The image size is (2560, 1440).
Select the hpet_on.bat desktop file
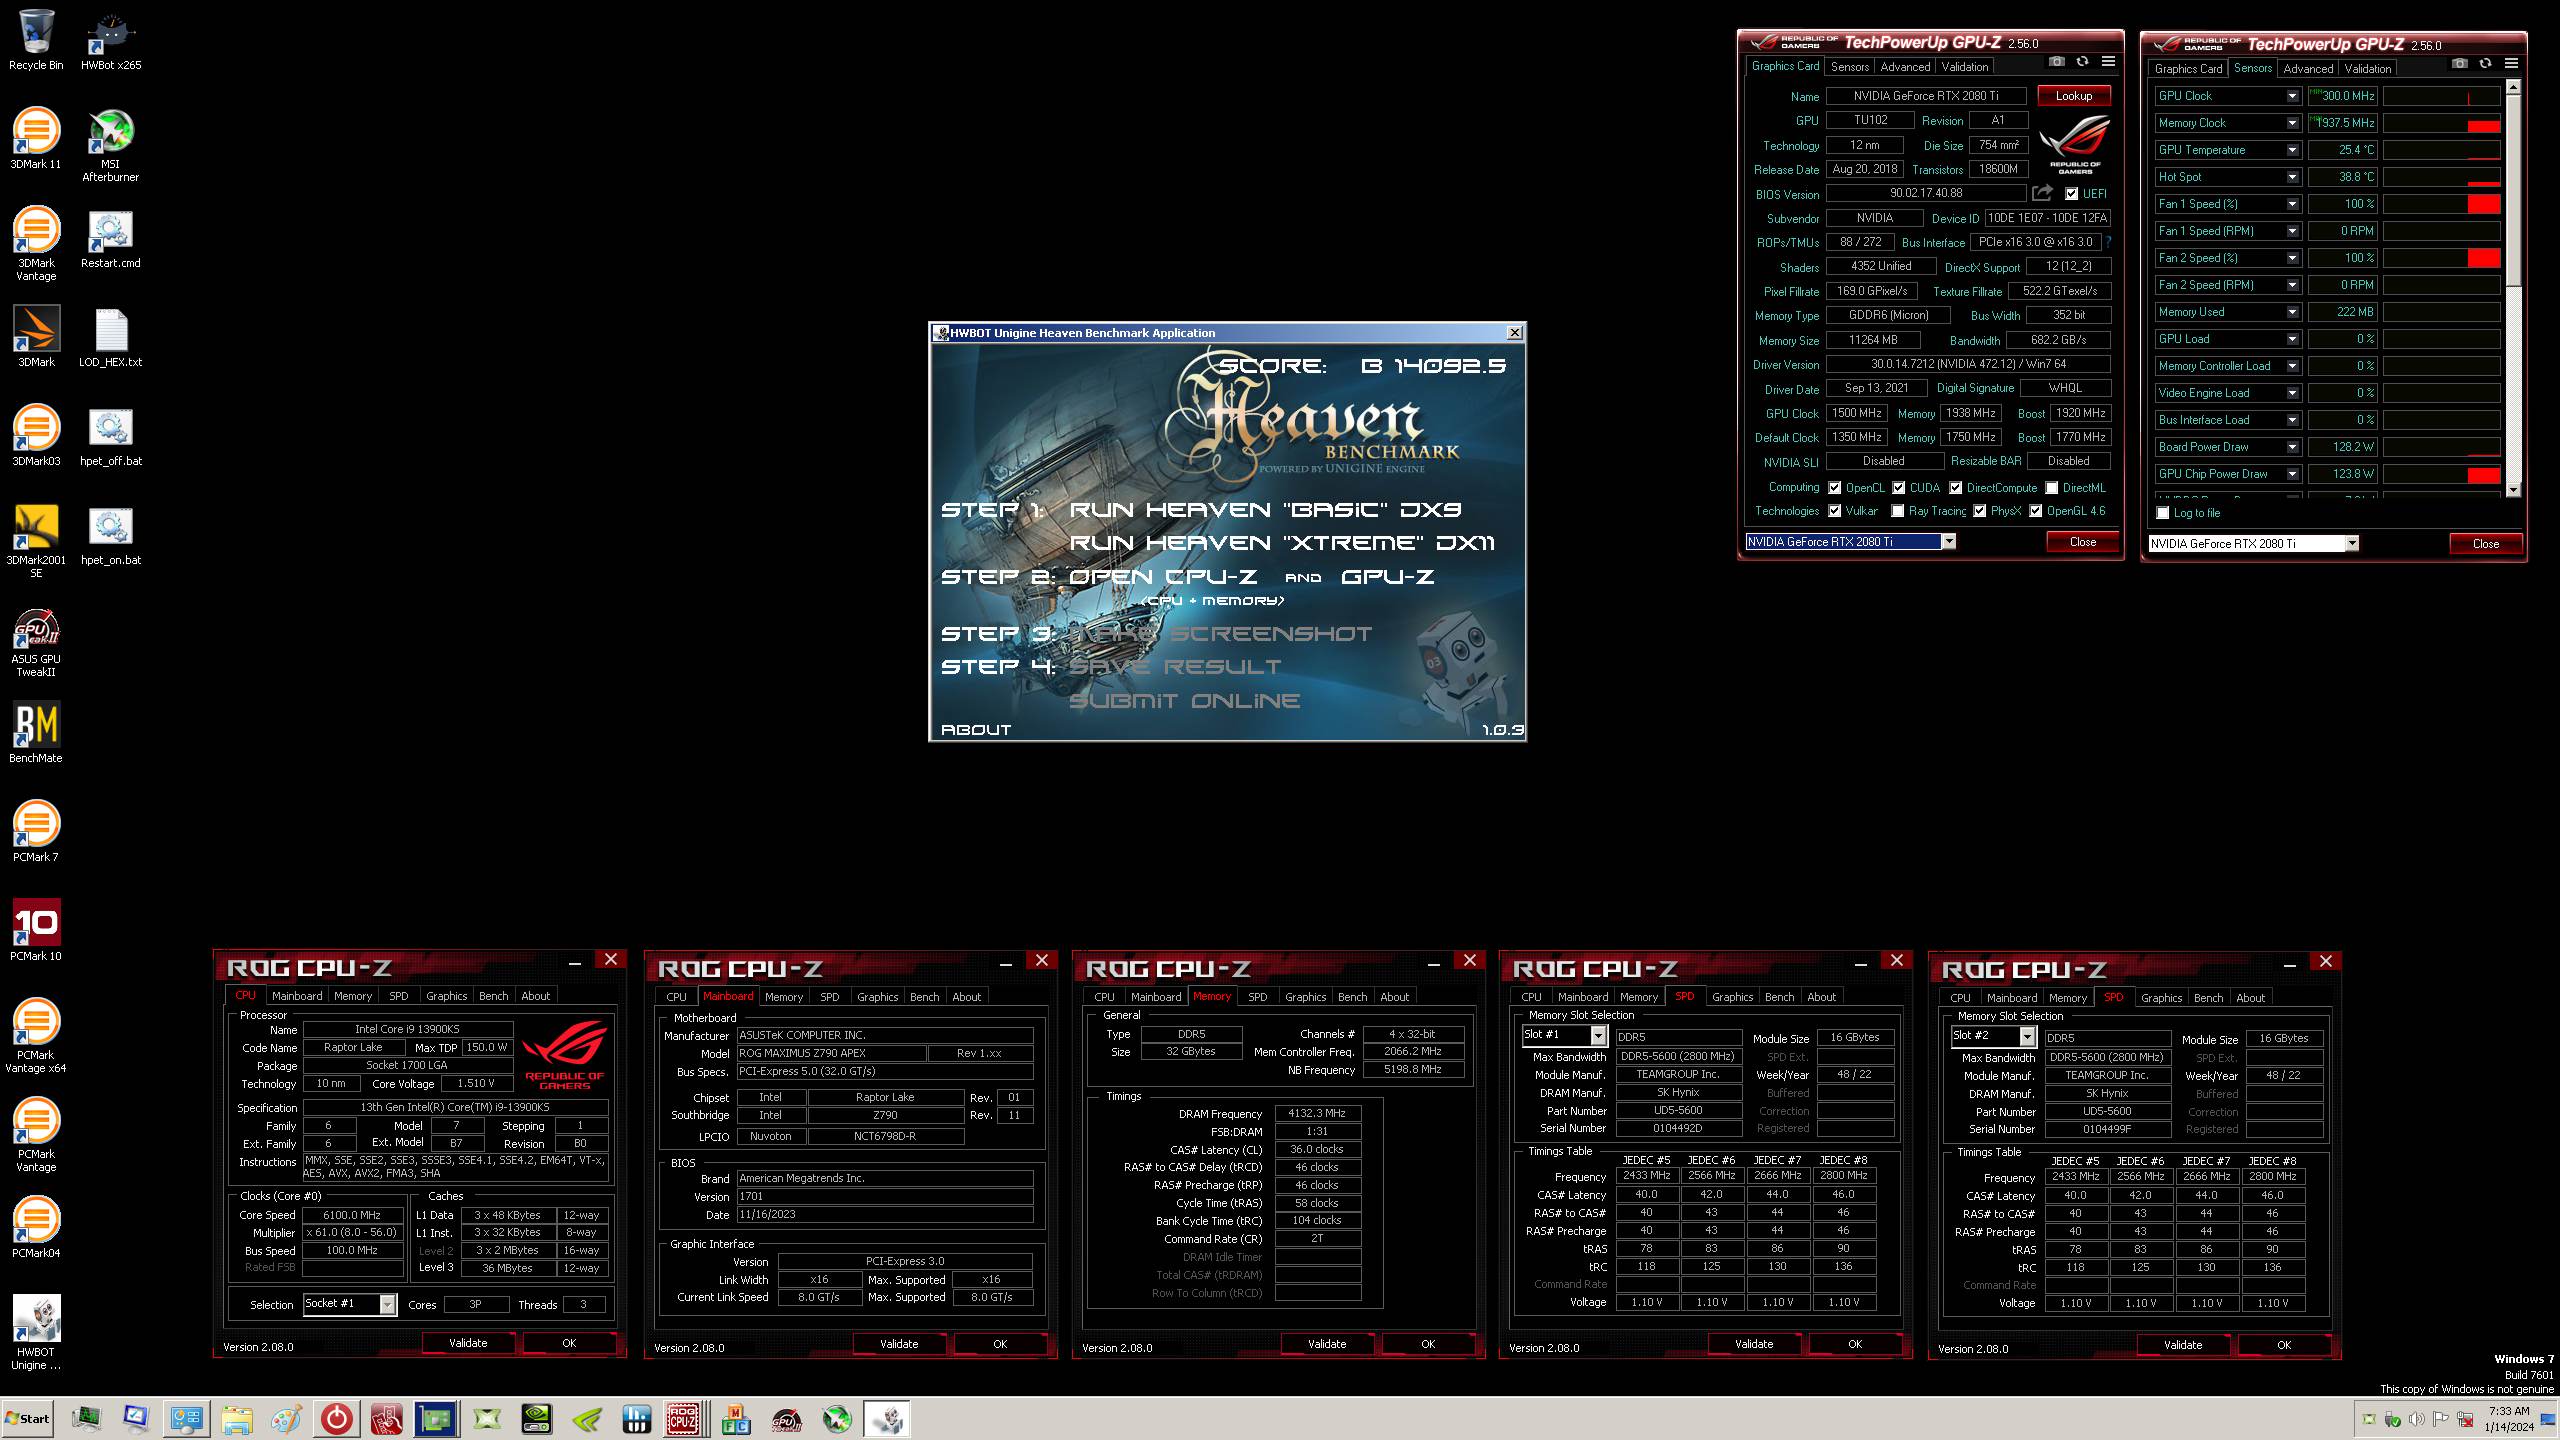tap(110, 535)
